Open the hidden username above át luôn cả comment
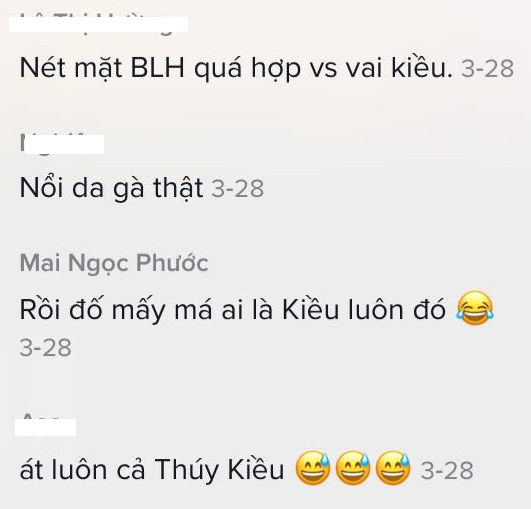 pos(45,426)
